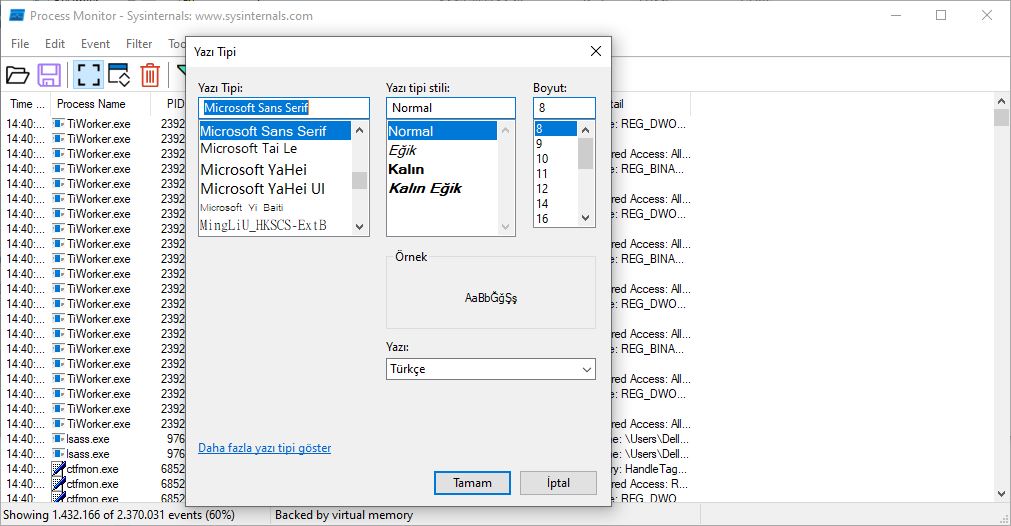The height and width of the screenshot is (526, 1011).
Task: Click font list scroll down arrow
Action: coord(360,226)
